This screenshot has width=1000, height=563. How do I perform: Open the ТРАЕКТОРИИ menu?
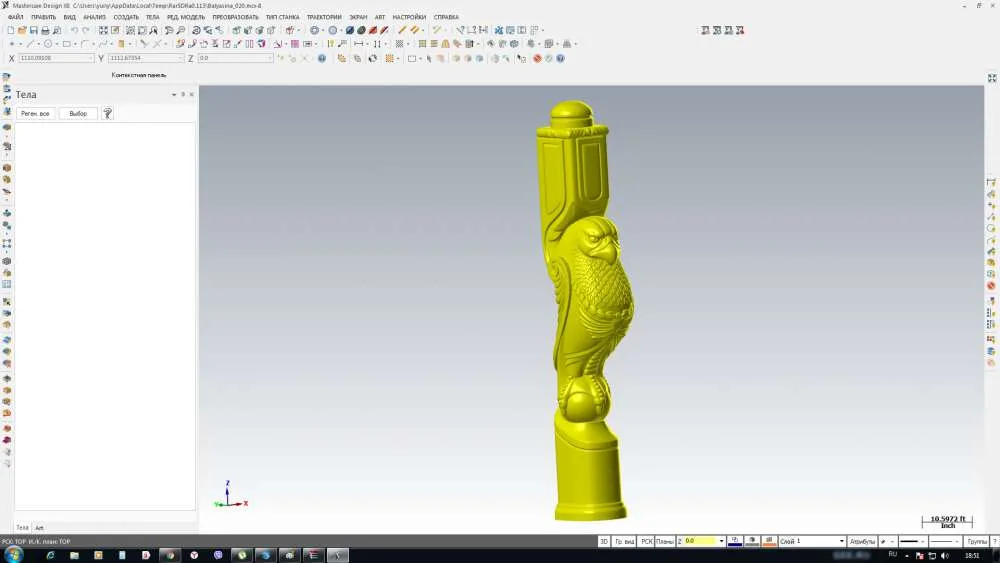click(x=324, y=17)
